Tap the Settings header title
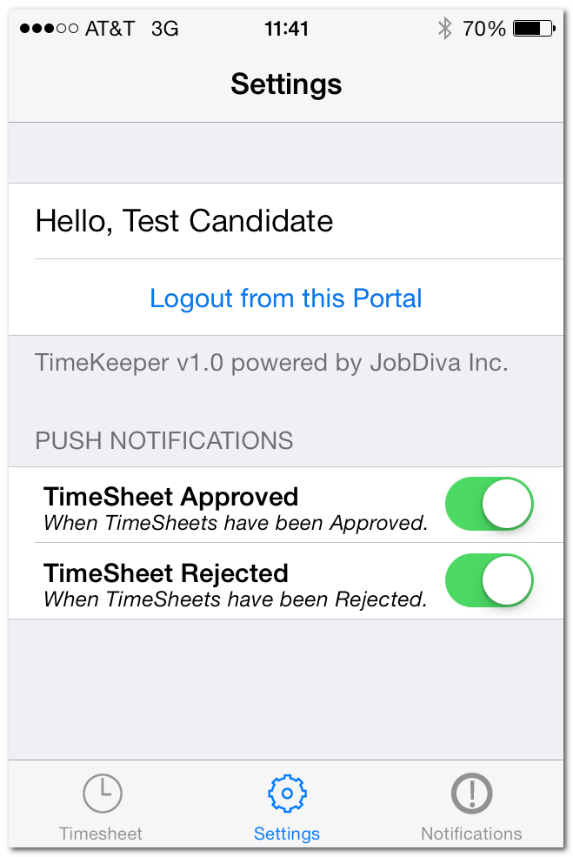Screen dimensions: 573x857 click(x=286, y=84)
